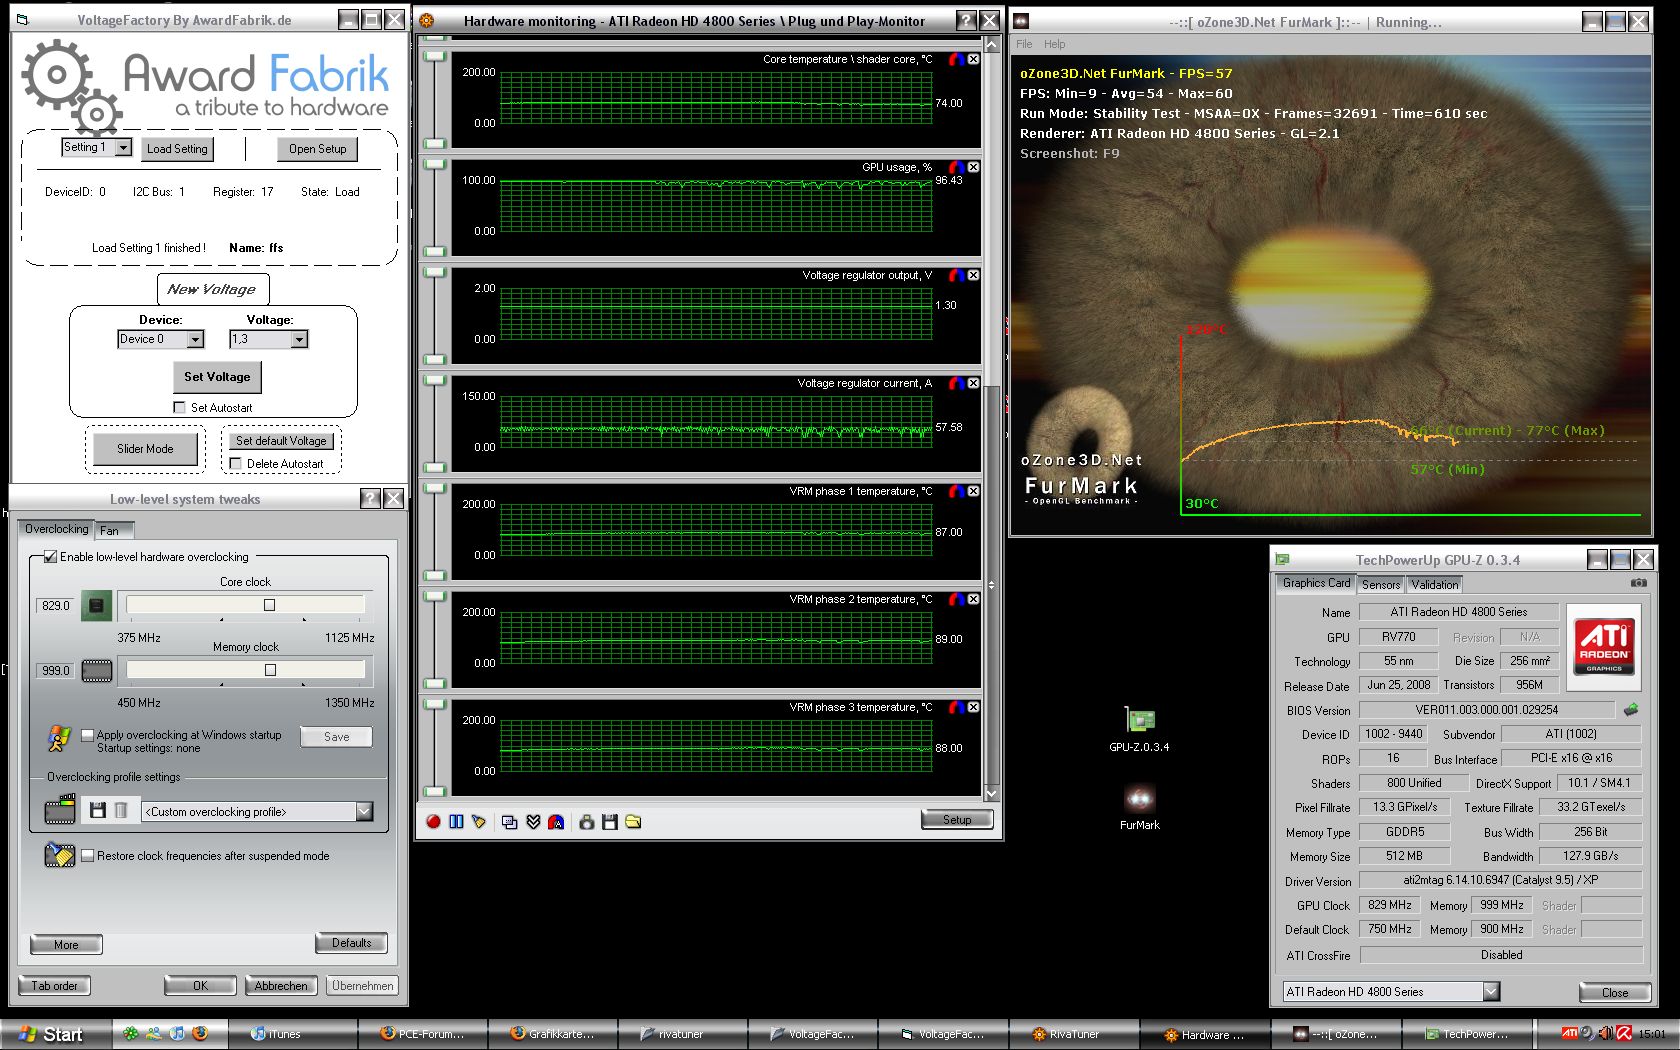Open the GPU-Z graphics card selector dropdown
This screenshot has height=1050, width=1680.
pyautogui.click(x=1490, y=992)
